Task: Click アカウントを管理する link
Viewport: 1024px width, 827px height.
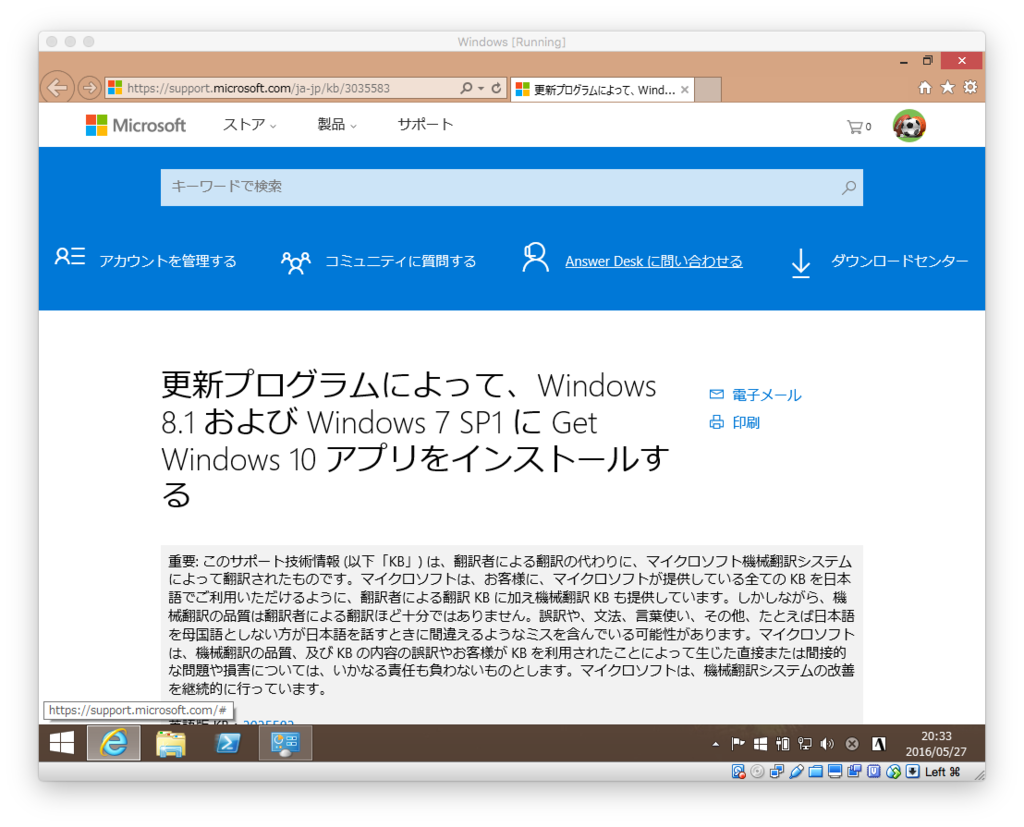Action: (x=168, y=261)
